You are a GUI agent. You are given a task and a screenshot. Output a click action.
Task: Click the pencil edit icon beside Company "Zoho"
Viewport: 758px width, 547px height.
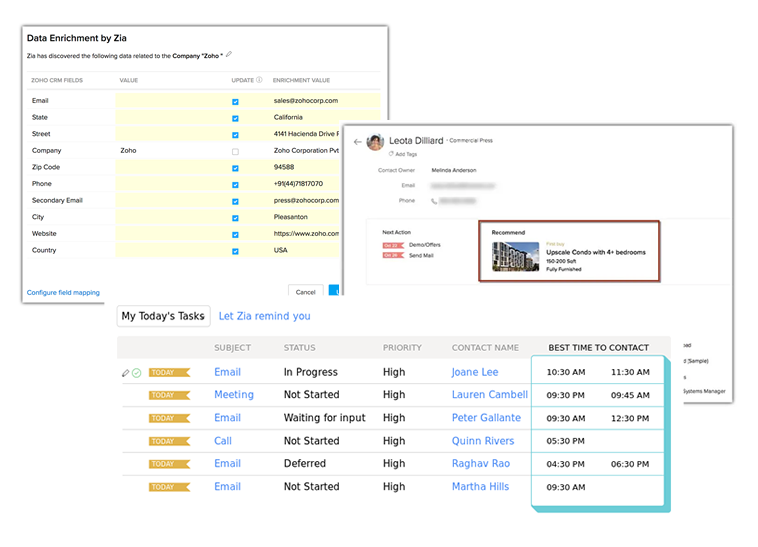coord(229,55)
